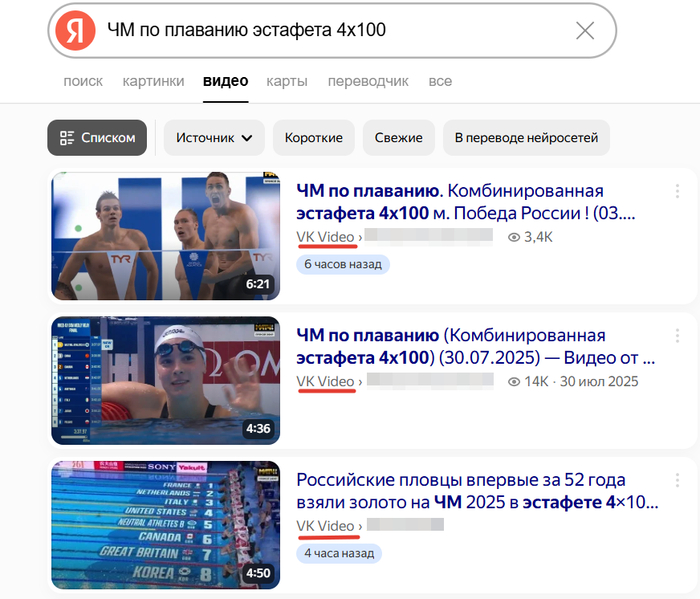700x599 pixels.
Task: Open Победа России relay video title link
Action: click(x=466, y=202)
